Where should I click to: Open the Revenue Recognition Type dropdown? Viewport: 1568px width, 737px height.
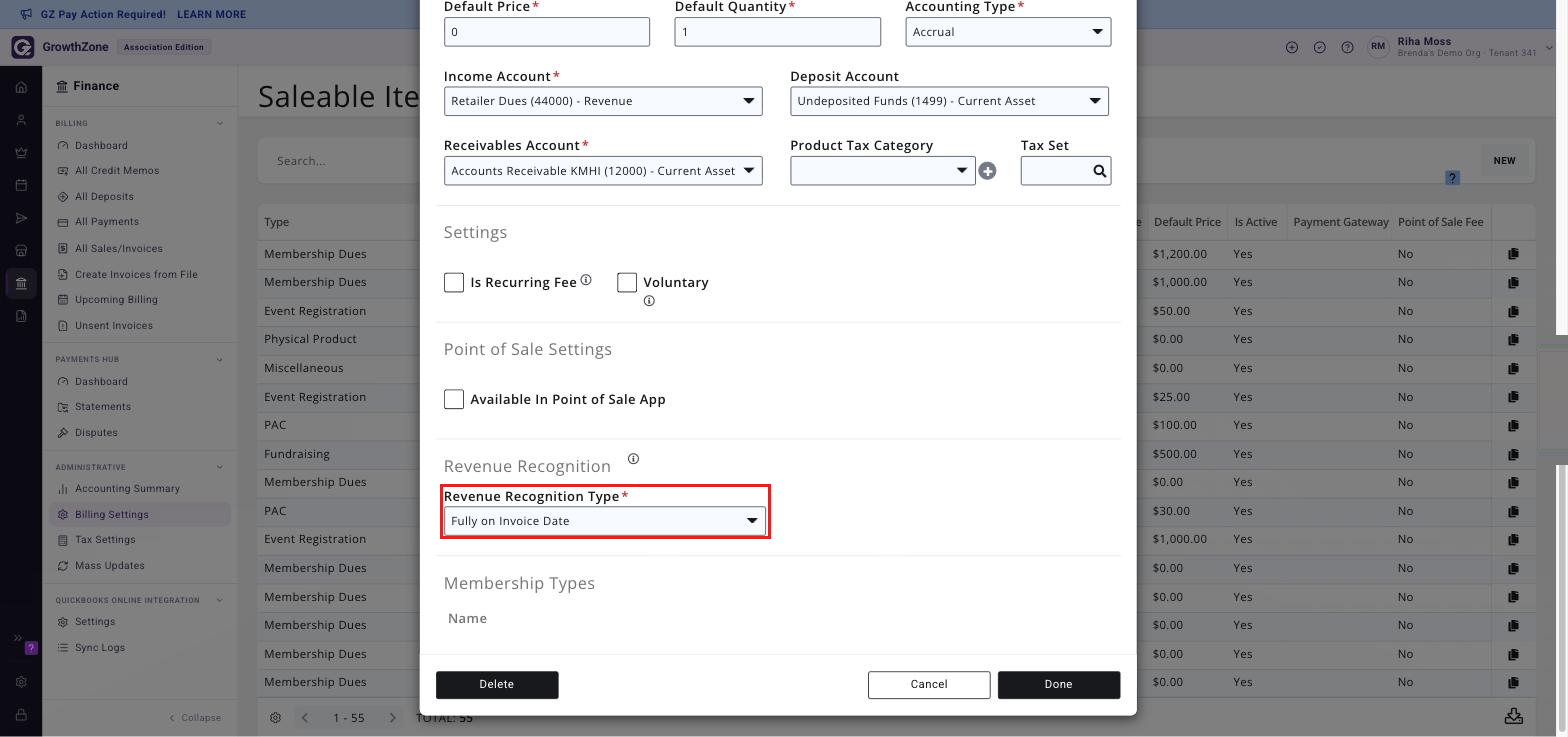(x=605, y=521)
